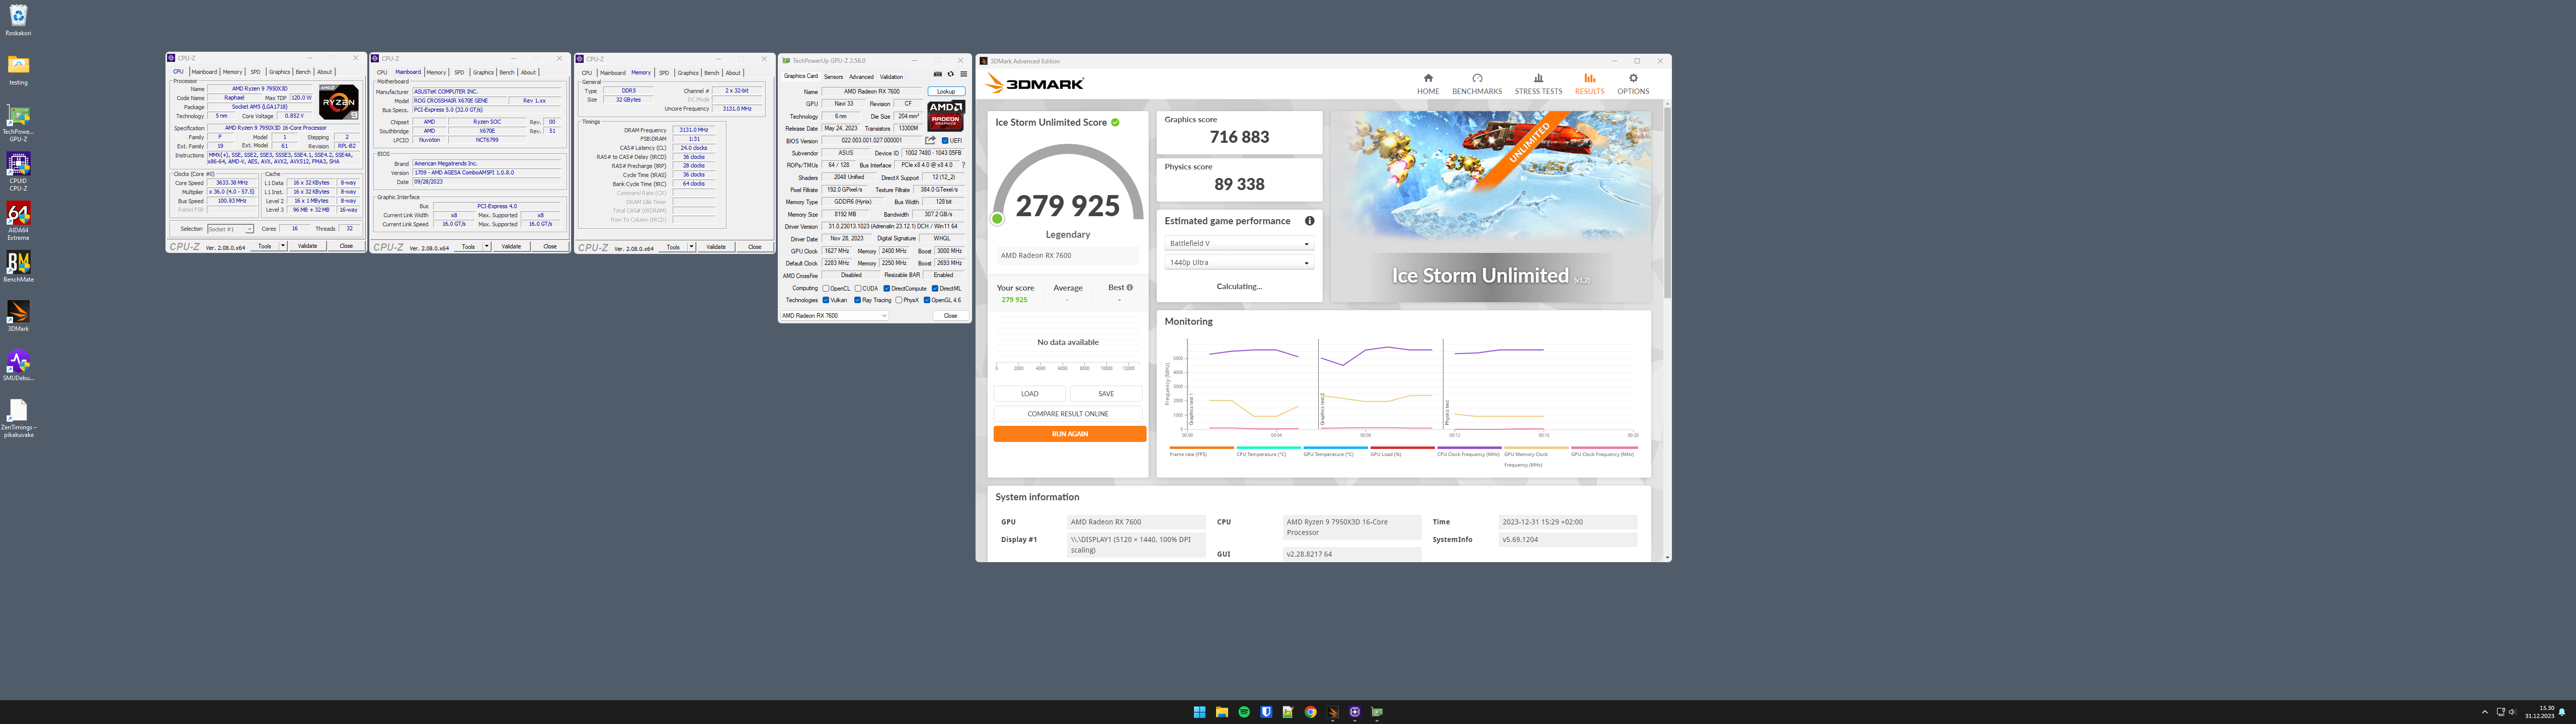Open the SMUDebug desktop shortcut
The width and height of the screenshot is (2576, 724).
(x=18, y=365)
